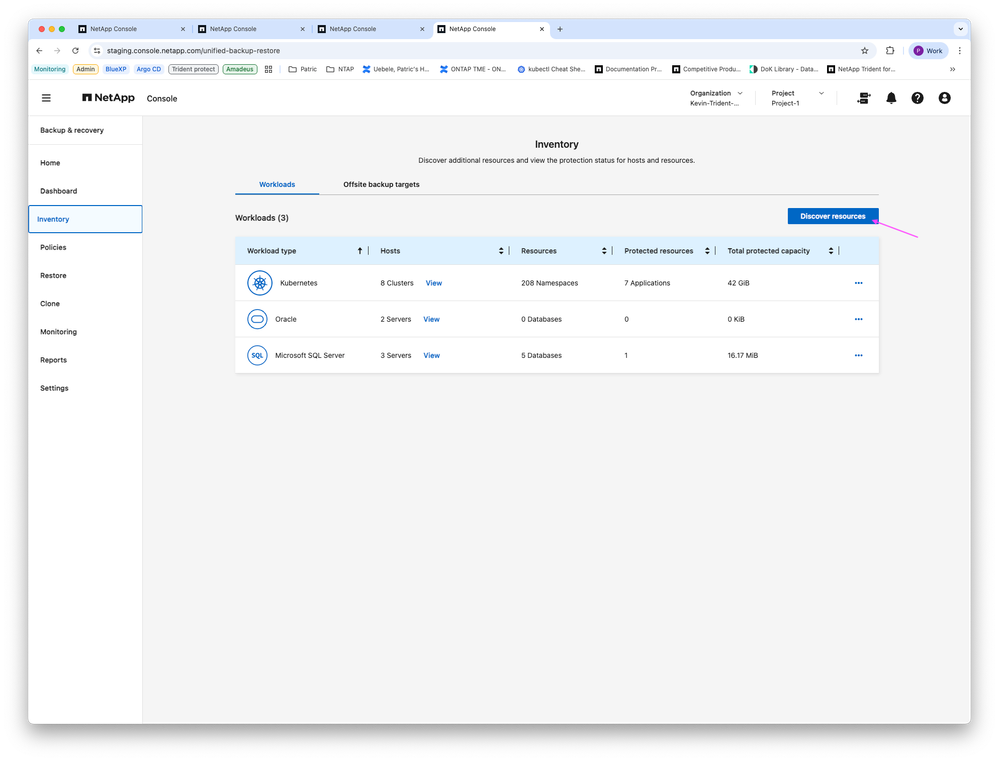This screenshot has width=999, height=761.
Task: Sort the Hosts column
Action: pos(501,251)
